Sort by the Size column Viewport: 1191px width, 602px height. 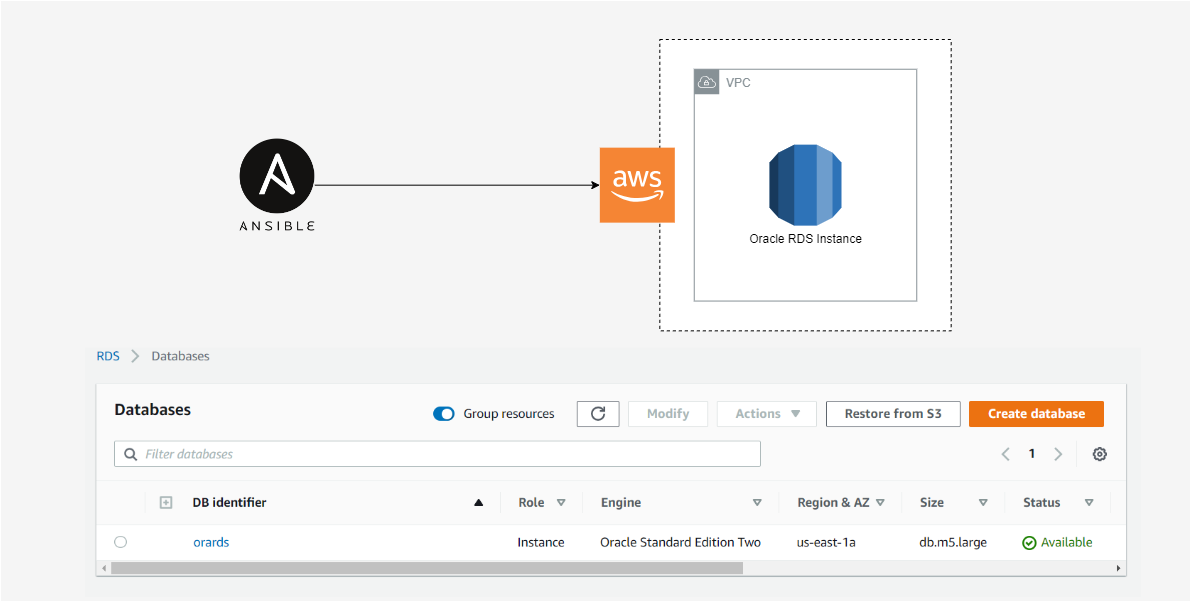click(x=983, y=503)
